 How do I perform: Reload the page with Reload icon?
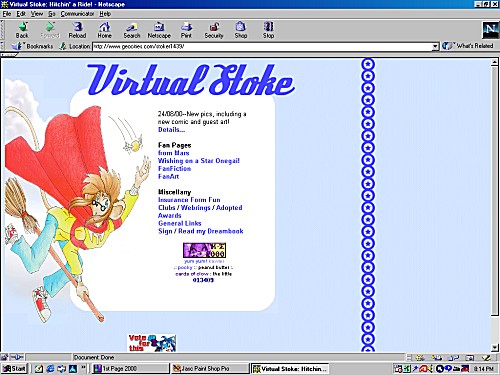click(77, 27)
